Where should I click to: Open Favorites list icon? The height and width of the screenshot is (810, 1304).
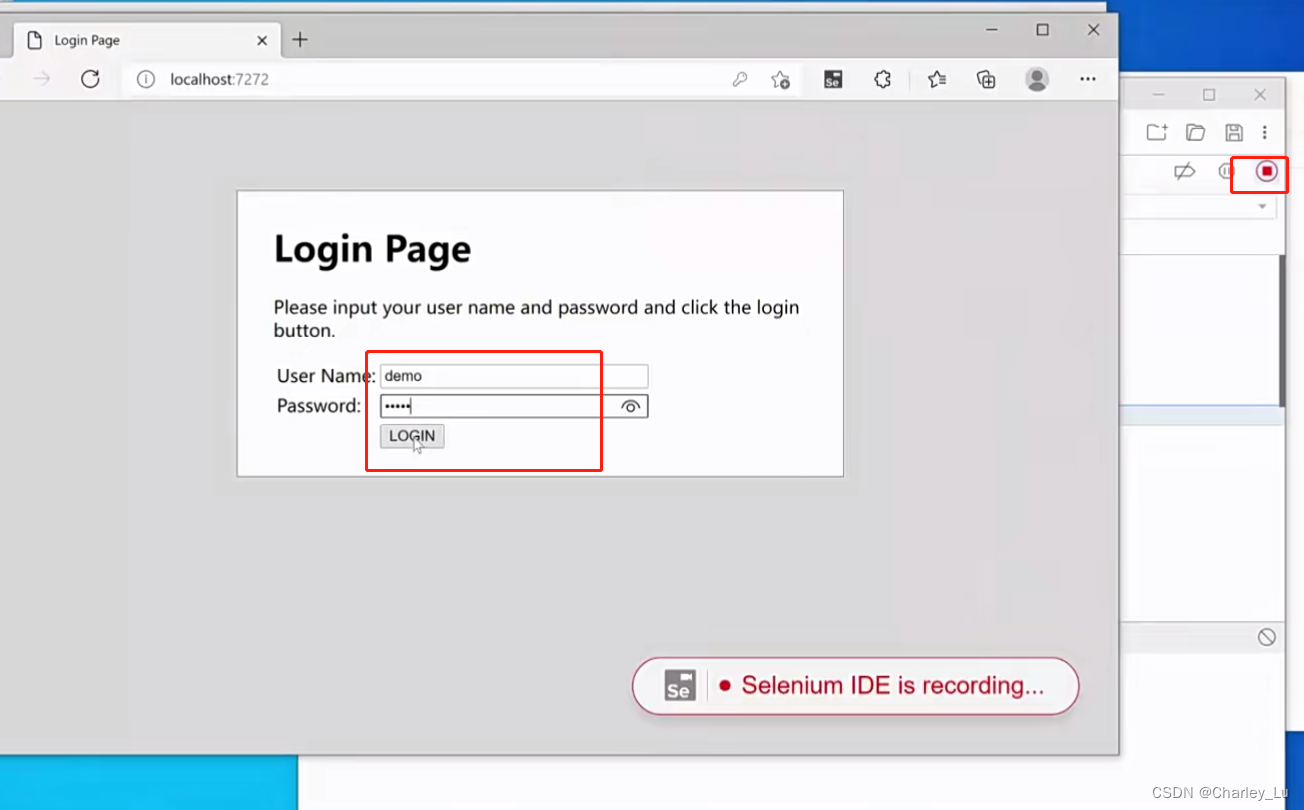(x=937, y=79)
